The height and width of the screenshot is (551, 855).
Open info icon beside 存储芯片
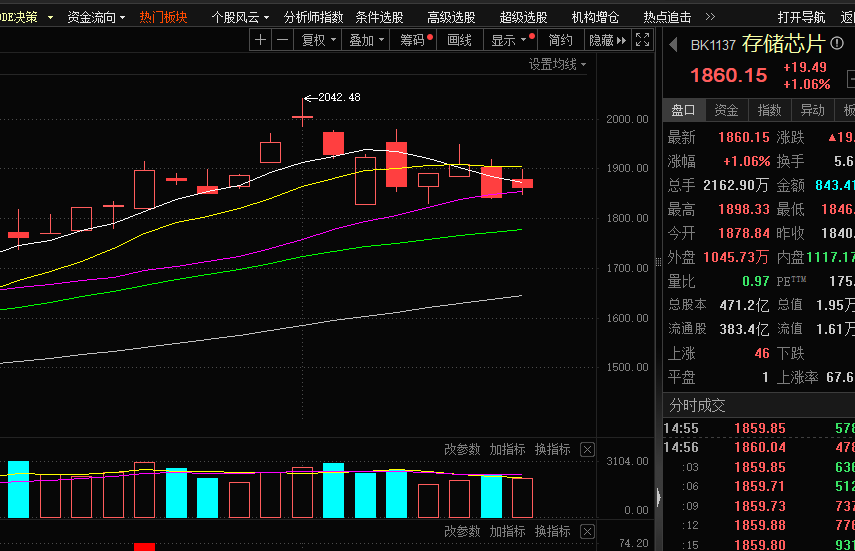click(x=837, y=43)
